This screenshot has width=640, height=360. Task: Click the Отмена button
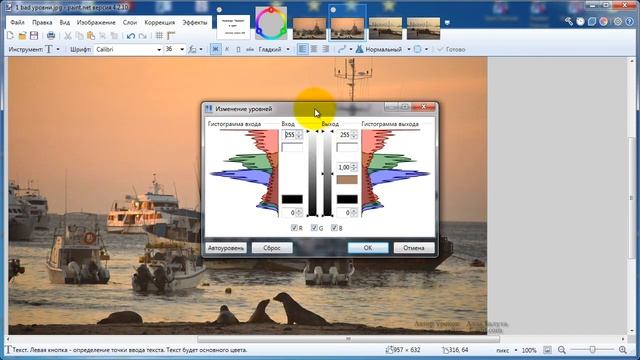[414, 248]
